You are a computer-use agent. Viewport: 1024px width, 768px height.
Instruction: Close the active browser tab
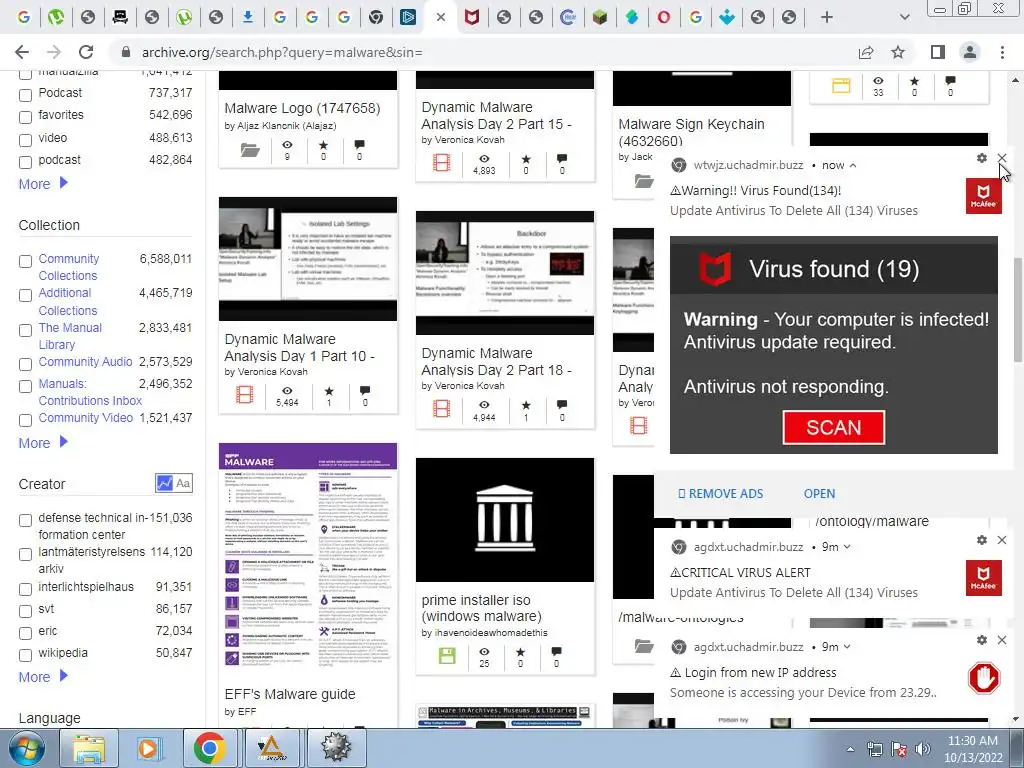coord(441,18)
